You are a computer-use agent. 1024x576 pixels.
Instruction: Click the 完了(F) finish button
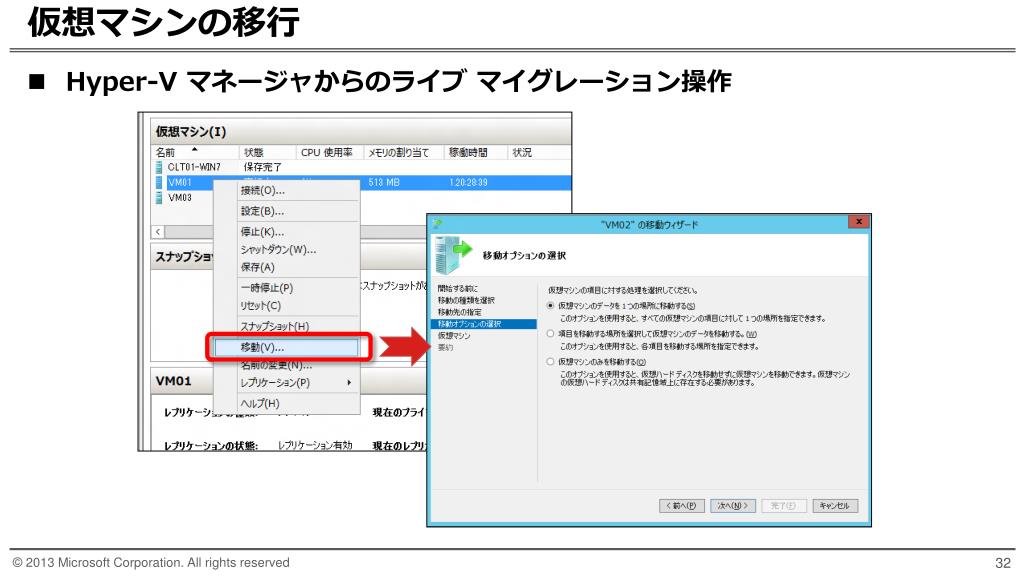point(784,506)
